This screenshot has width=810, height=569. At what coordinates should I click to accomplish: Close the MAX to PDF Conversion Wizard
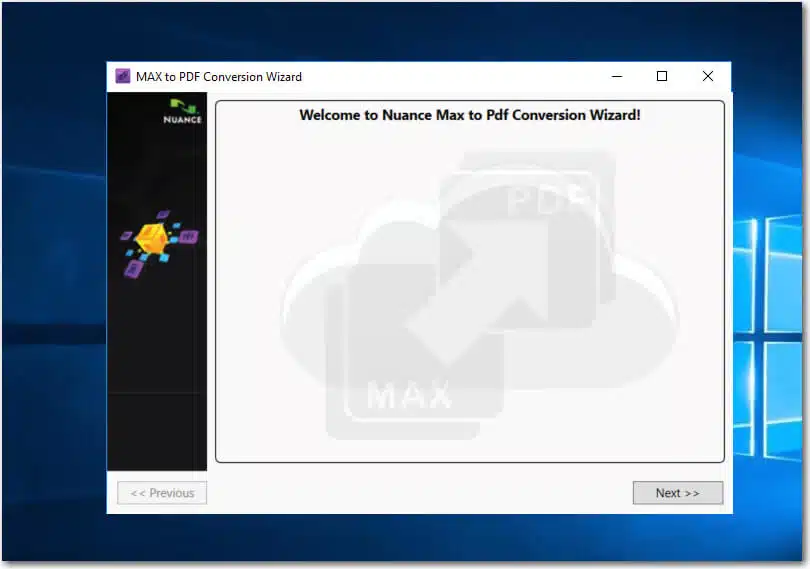(x=708, y=76)
